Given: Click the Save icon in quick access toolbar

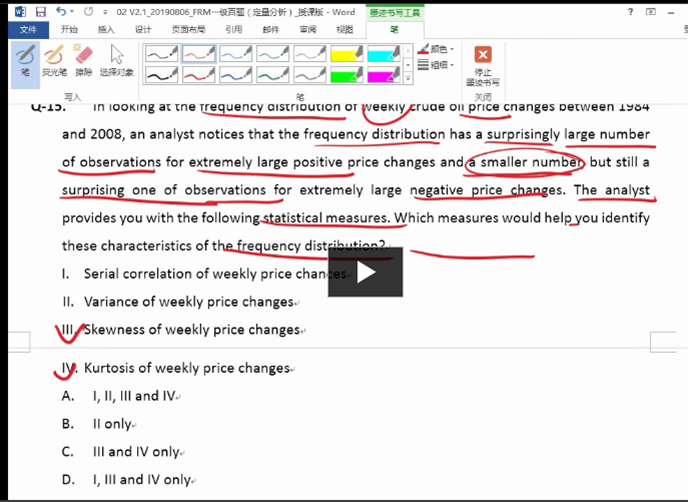Looking at the screenshot, I should (40, 11).
